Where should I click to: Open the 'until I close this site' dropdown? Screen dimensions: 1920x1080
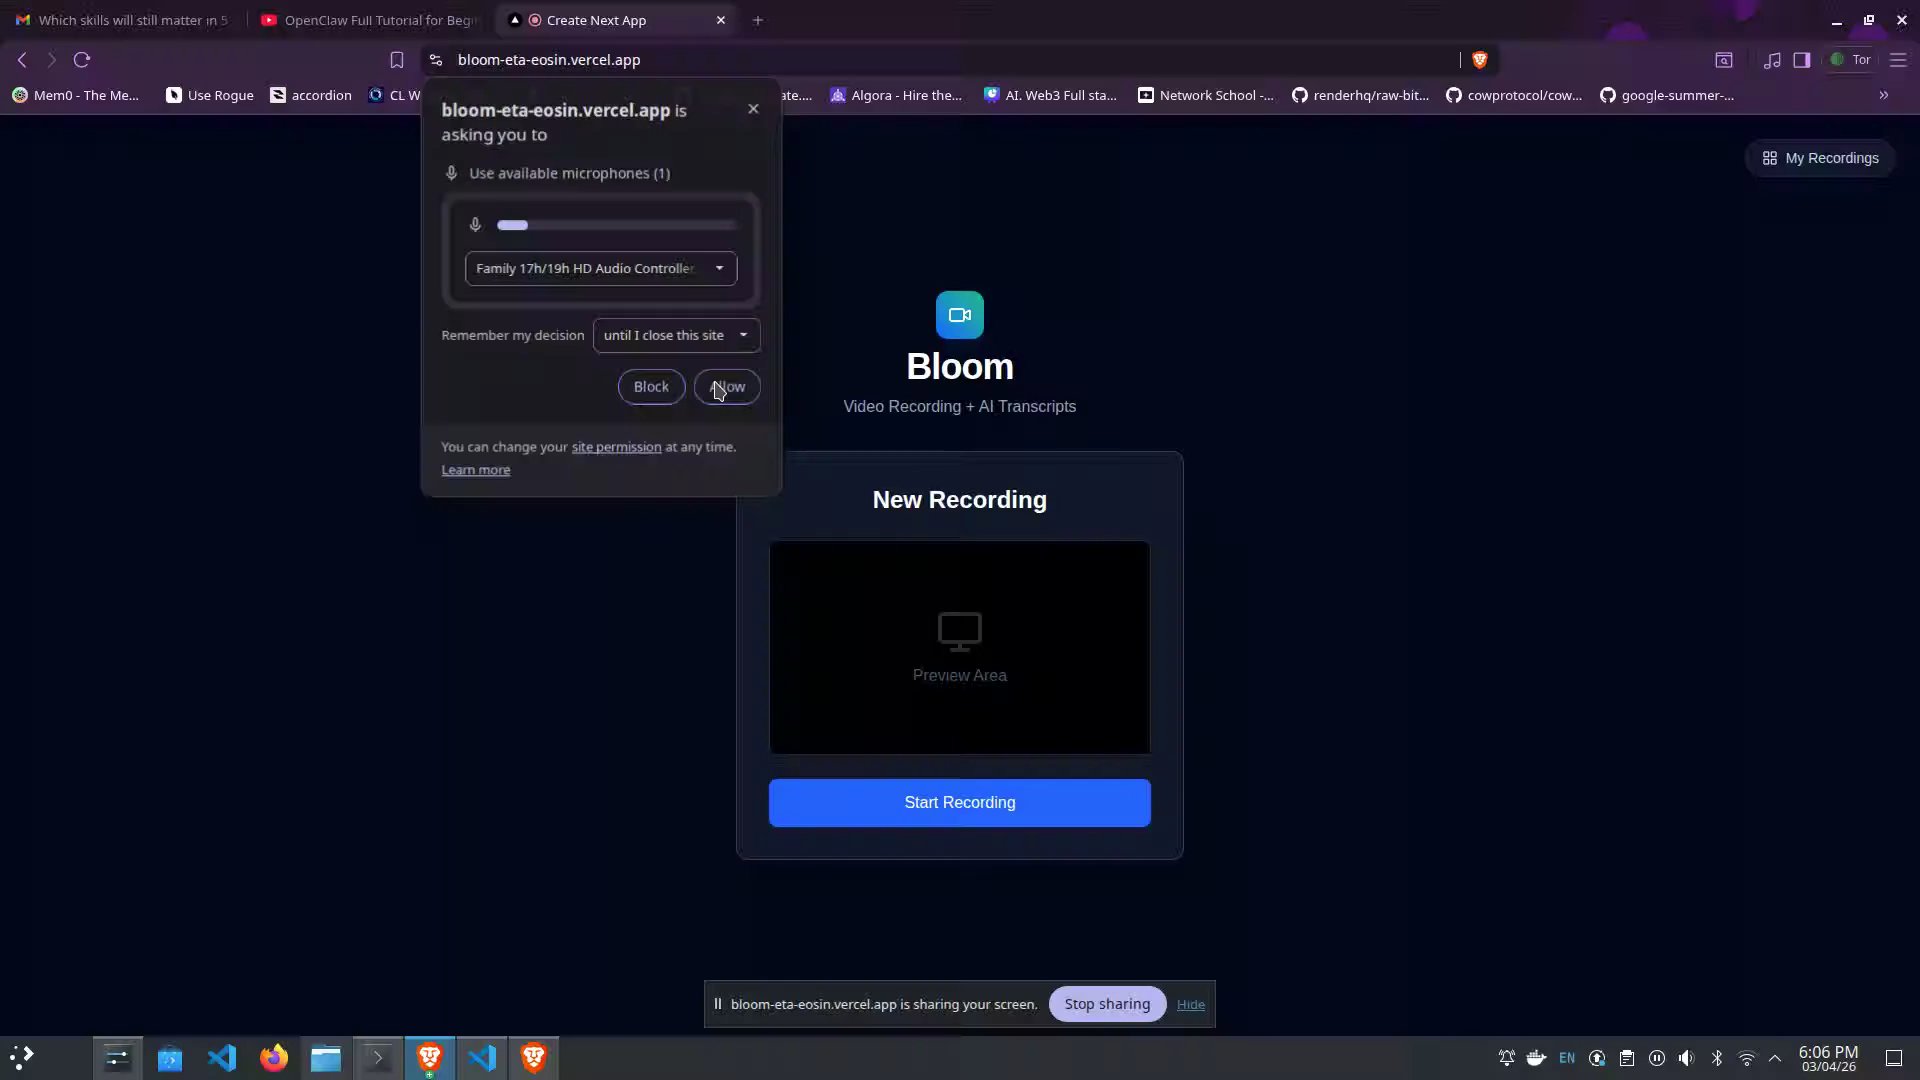(x=676, y=335)
